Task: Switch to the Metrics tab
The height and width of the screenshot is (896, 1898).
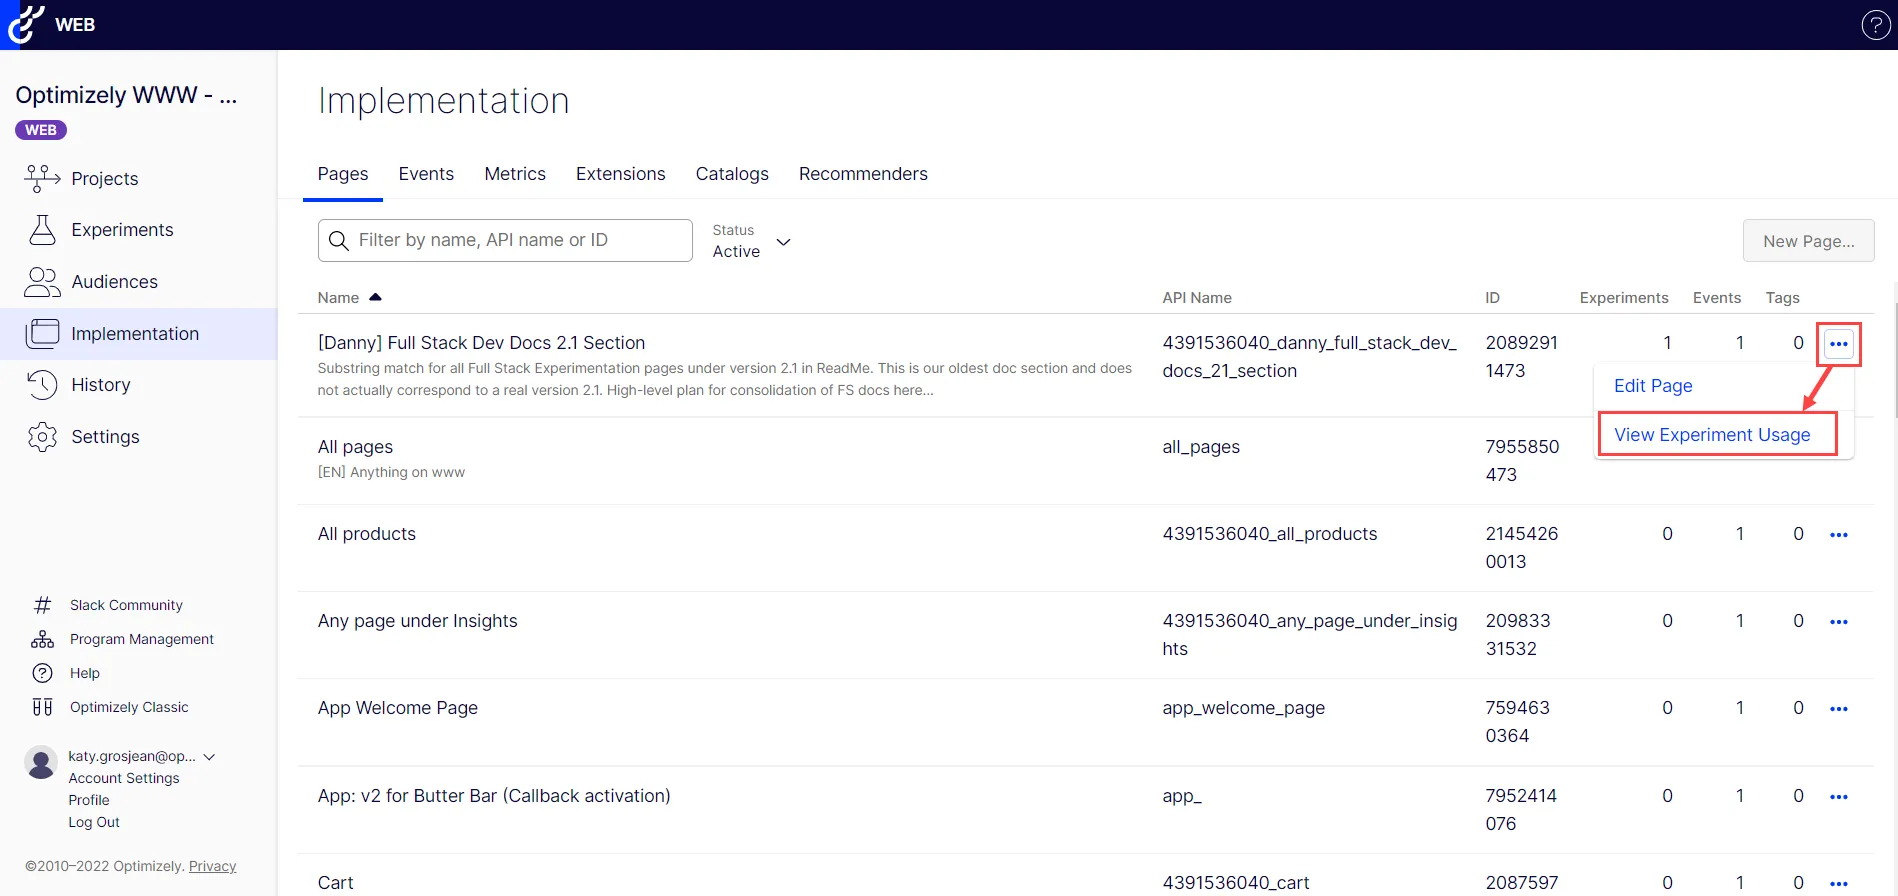Action: pyautogui.click(x=515, y=174)
